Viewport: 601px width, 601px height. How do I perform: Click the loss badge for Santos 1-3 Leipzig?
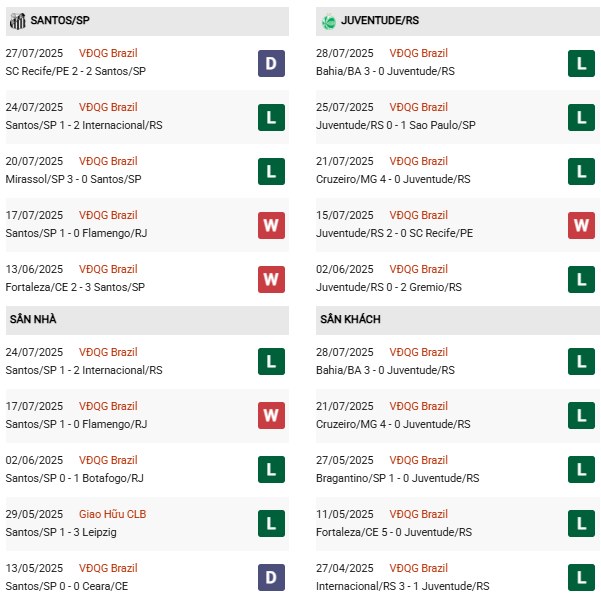pos(270,524)
